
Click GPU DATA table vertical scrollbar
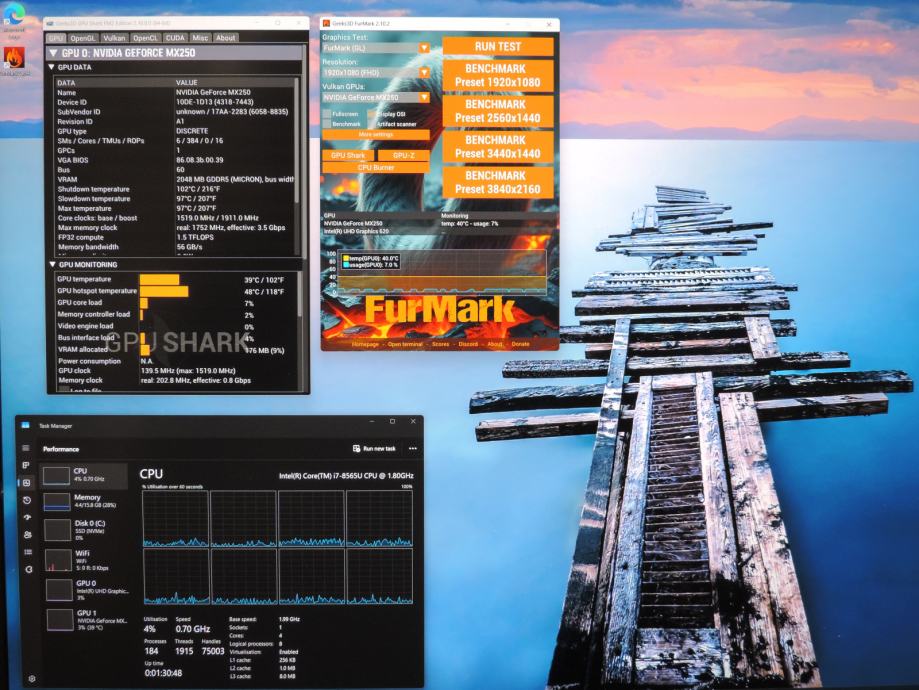coord(298,166)
